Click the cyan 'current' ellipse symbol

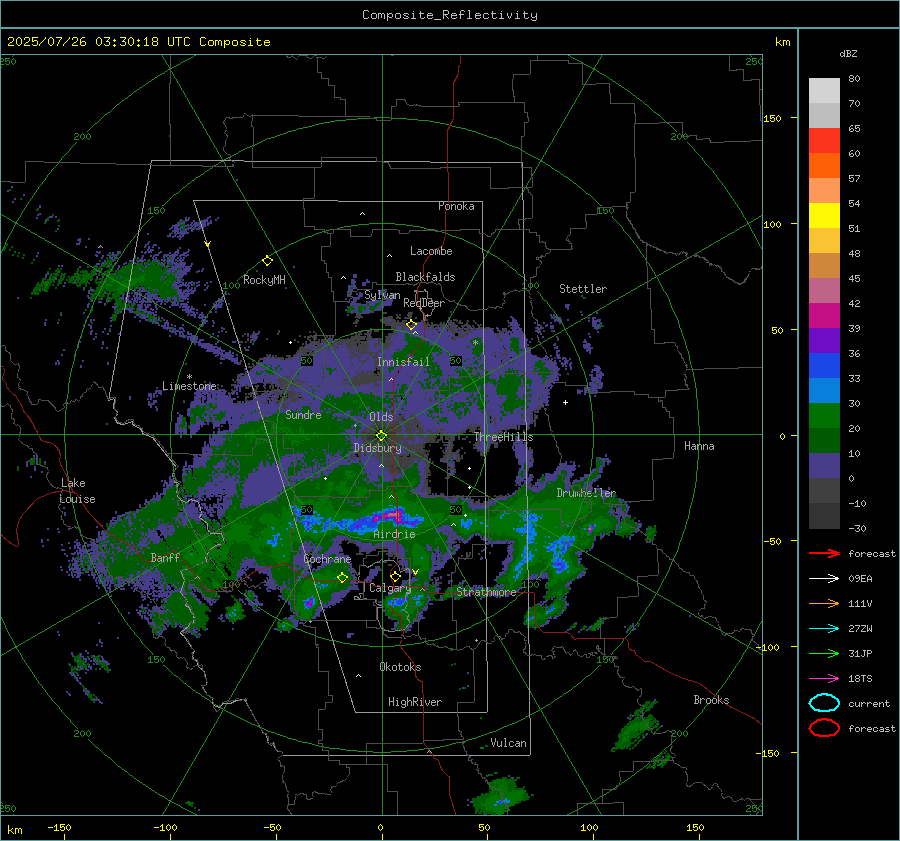tap(824, 703)
